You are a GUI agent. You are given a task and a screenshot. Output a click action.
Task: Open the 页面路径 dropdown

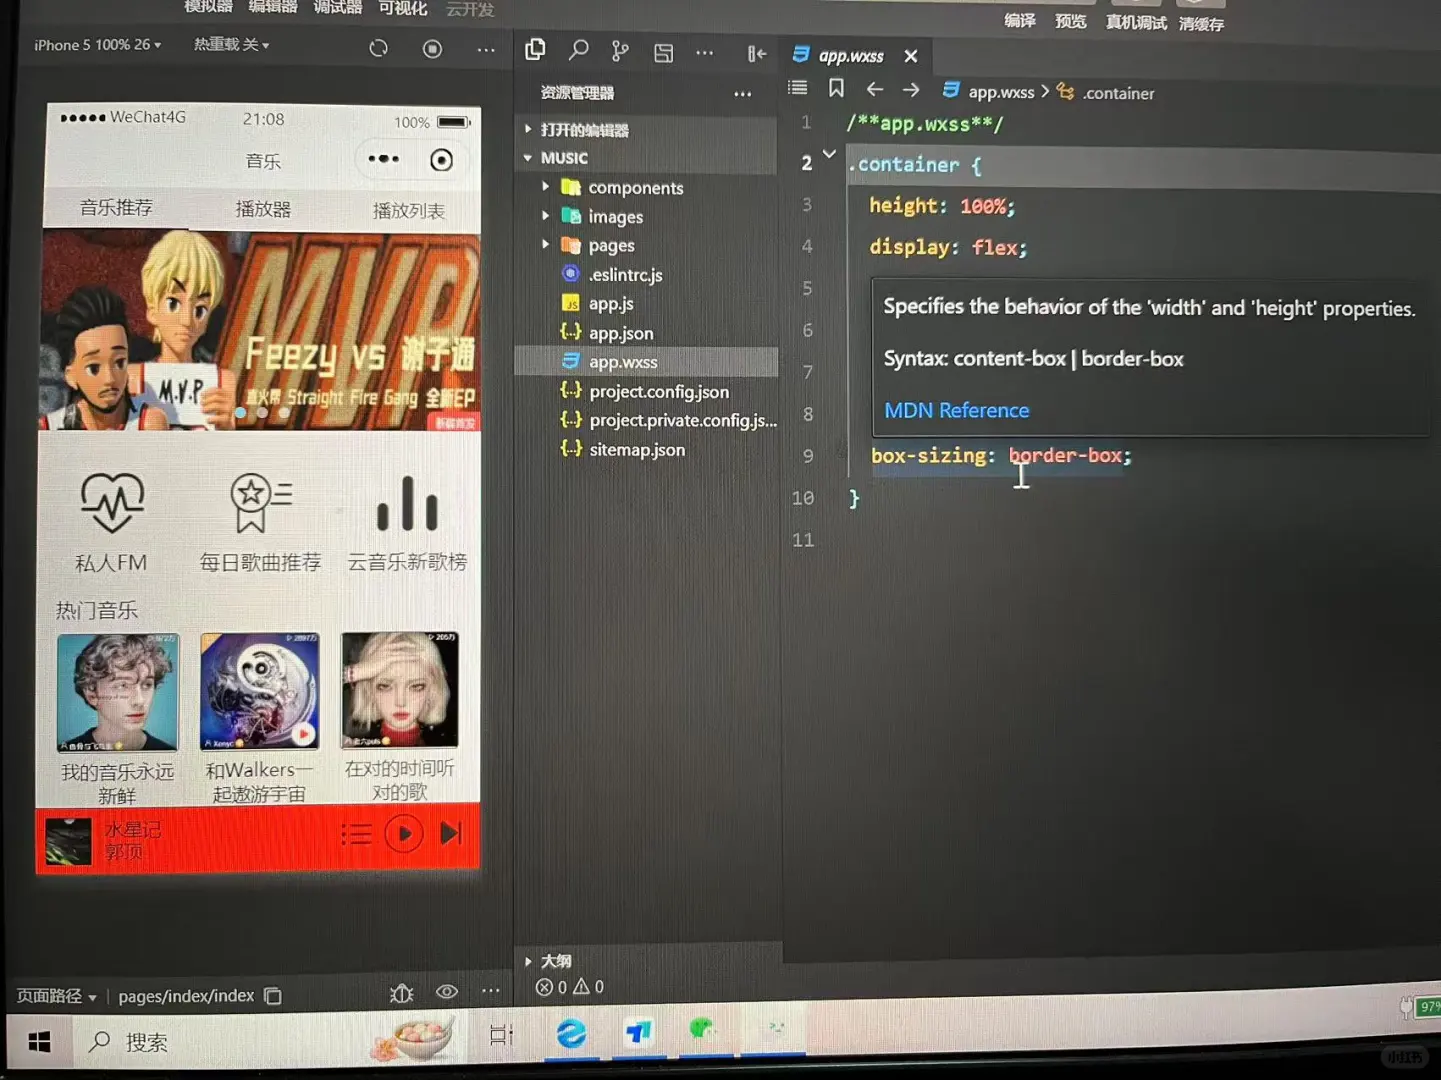click(56, 996)
